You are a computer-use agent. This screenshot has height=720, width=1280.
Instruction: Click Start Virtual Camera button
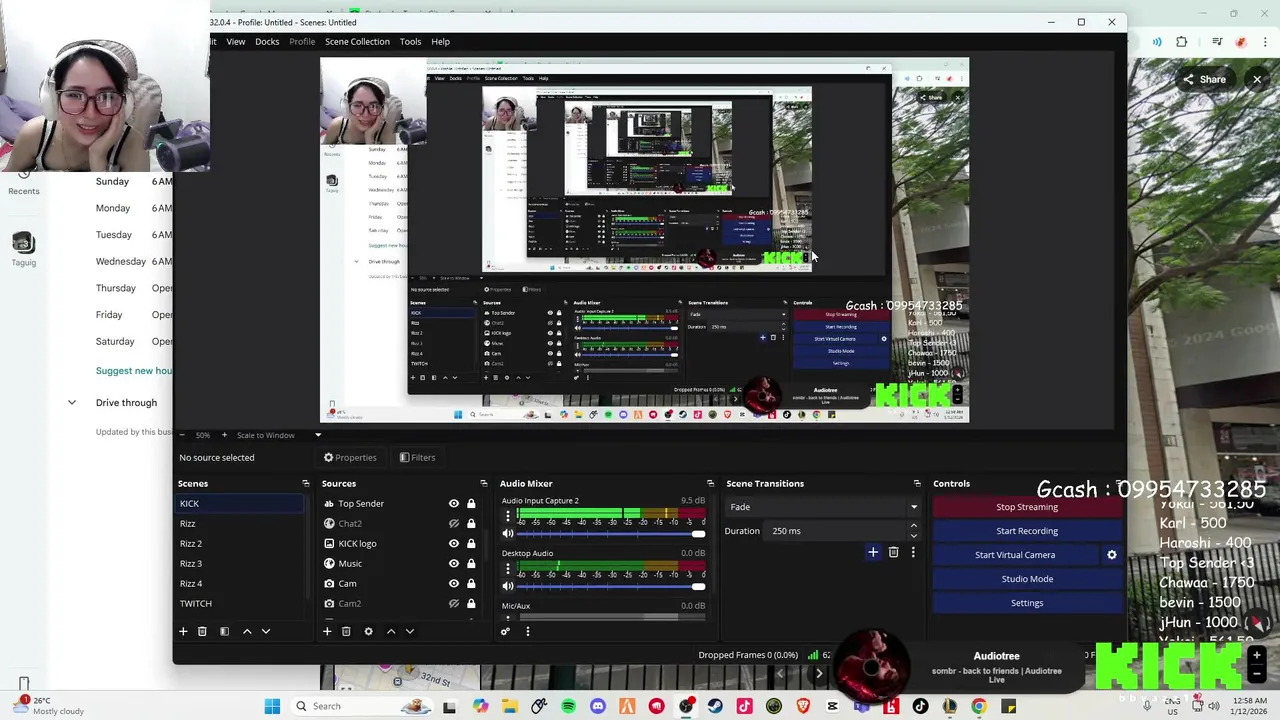coord(1015,555)
